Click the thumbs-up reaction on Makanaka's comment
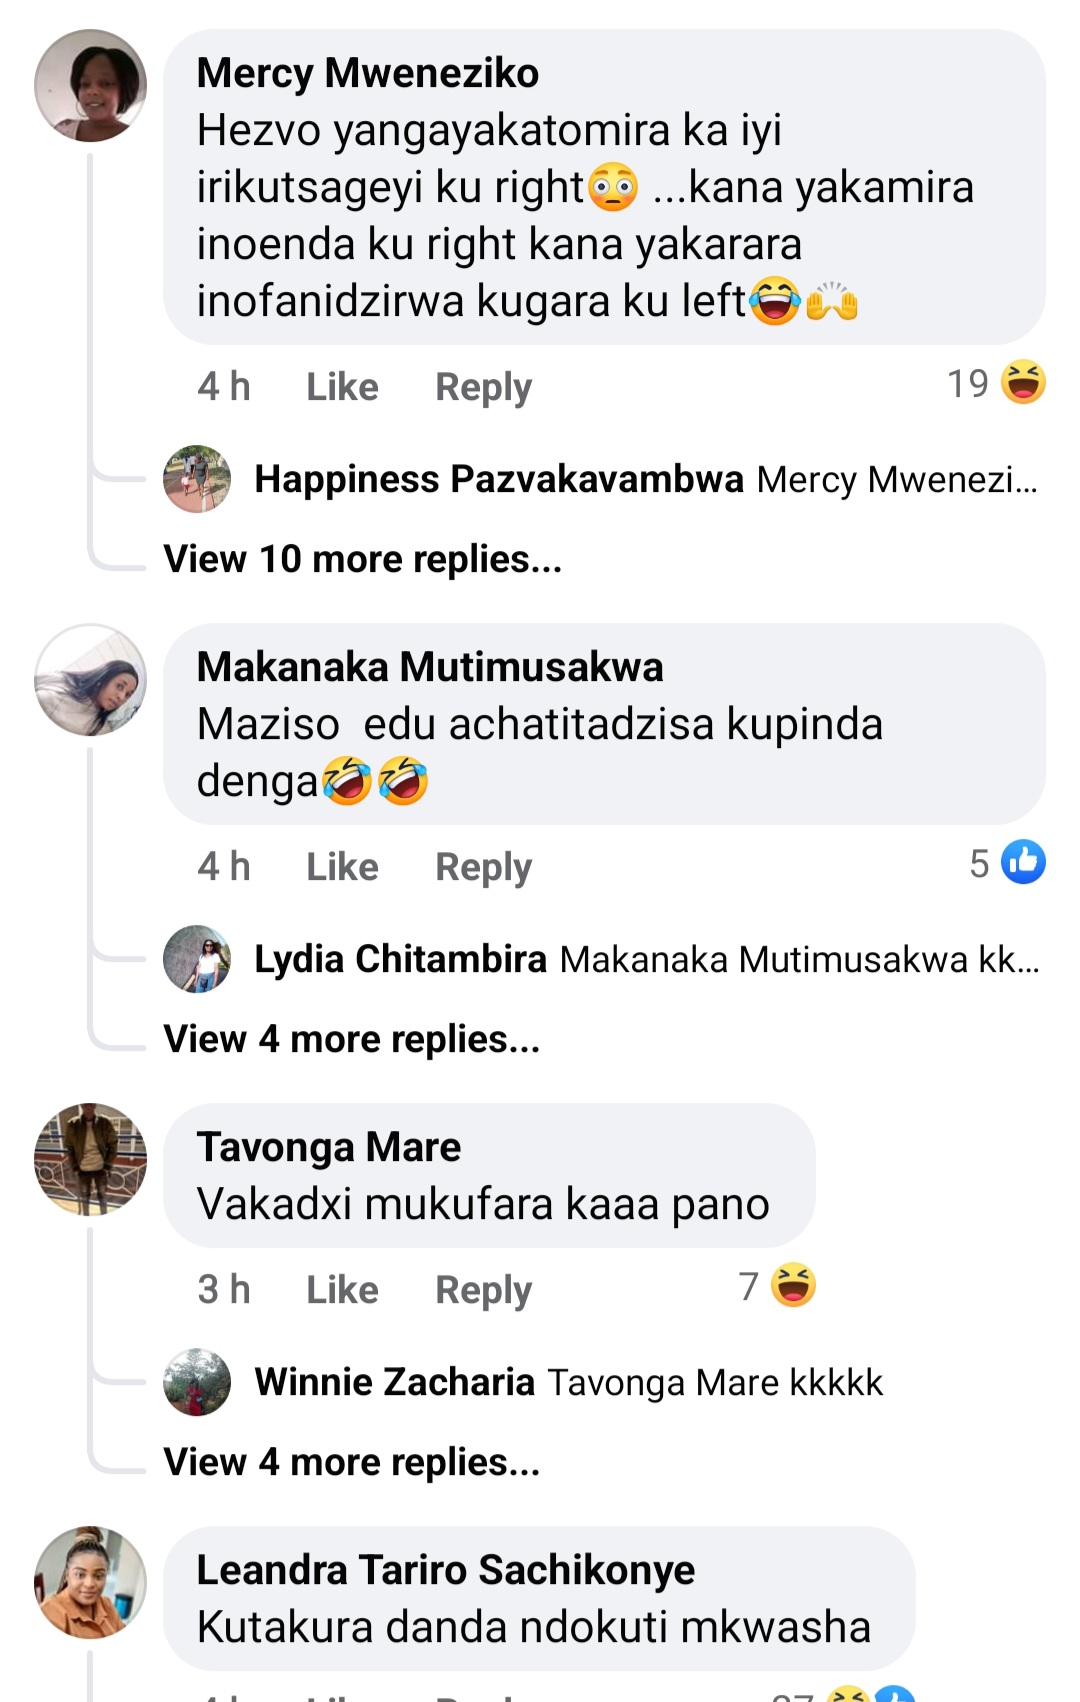This screenshot has width=1080, height=1702. click(1023, 862)
